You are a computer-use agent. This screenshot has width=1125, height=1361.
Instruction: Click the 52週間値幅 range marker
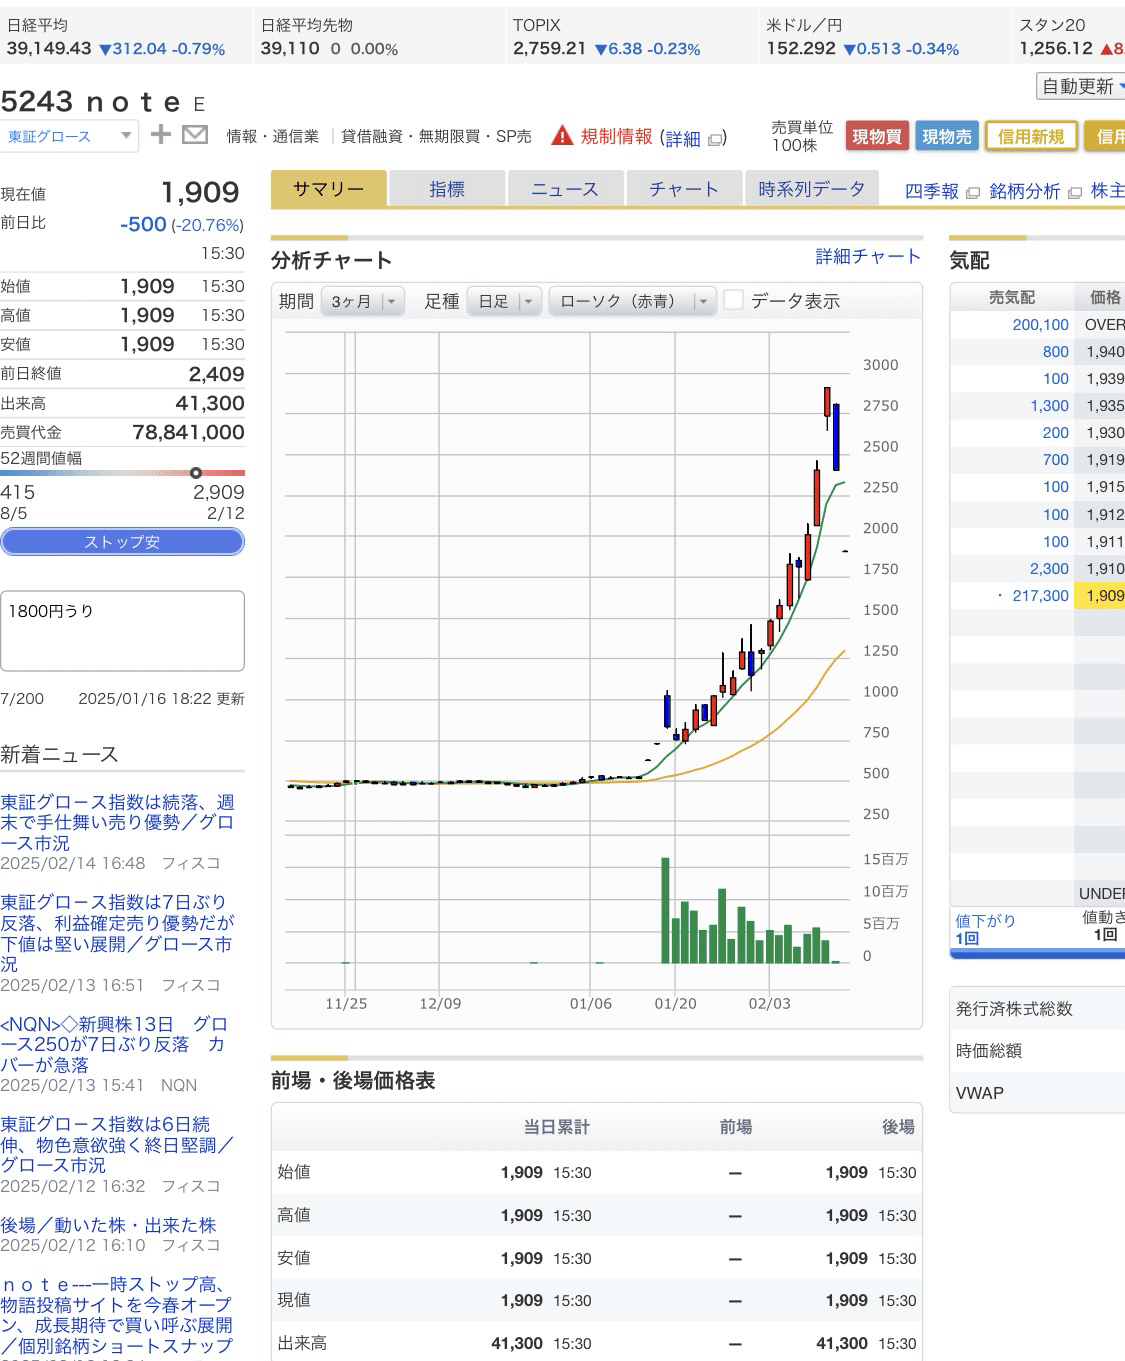pyautogui.click(x=196, y=473)
